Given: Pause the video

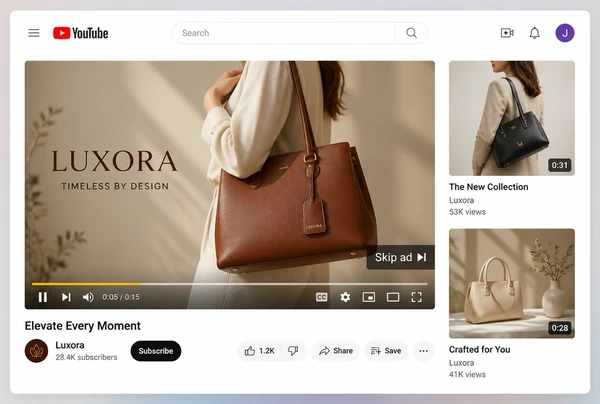Looking at the screenshot, I should click(x=43, y=297).
